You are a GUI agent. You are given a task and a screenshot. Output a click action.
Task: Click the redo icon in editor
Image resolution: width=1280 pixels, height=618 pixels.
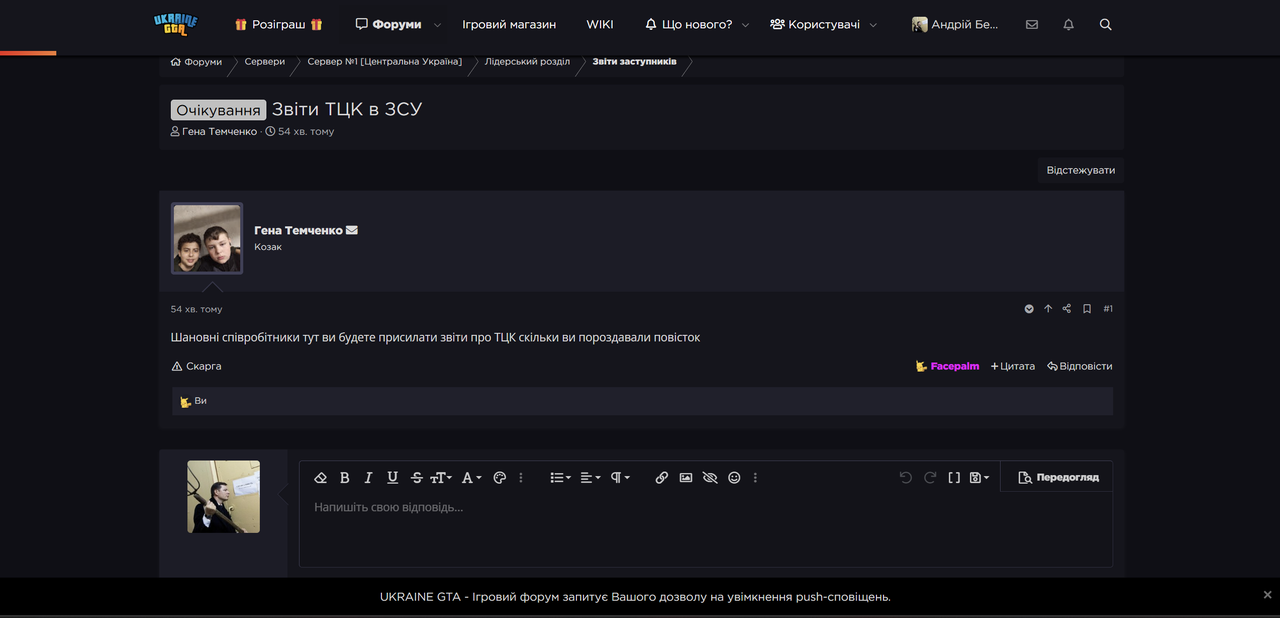point(930,478)
